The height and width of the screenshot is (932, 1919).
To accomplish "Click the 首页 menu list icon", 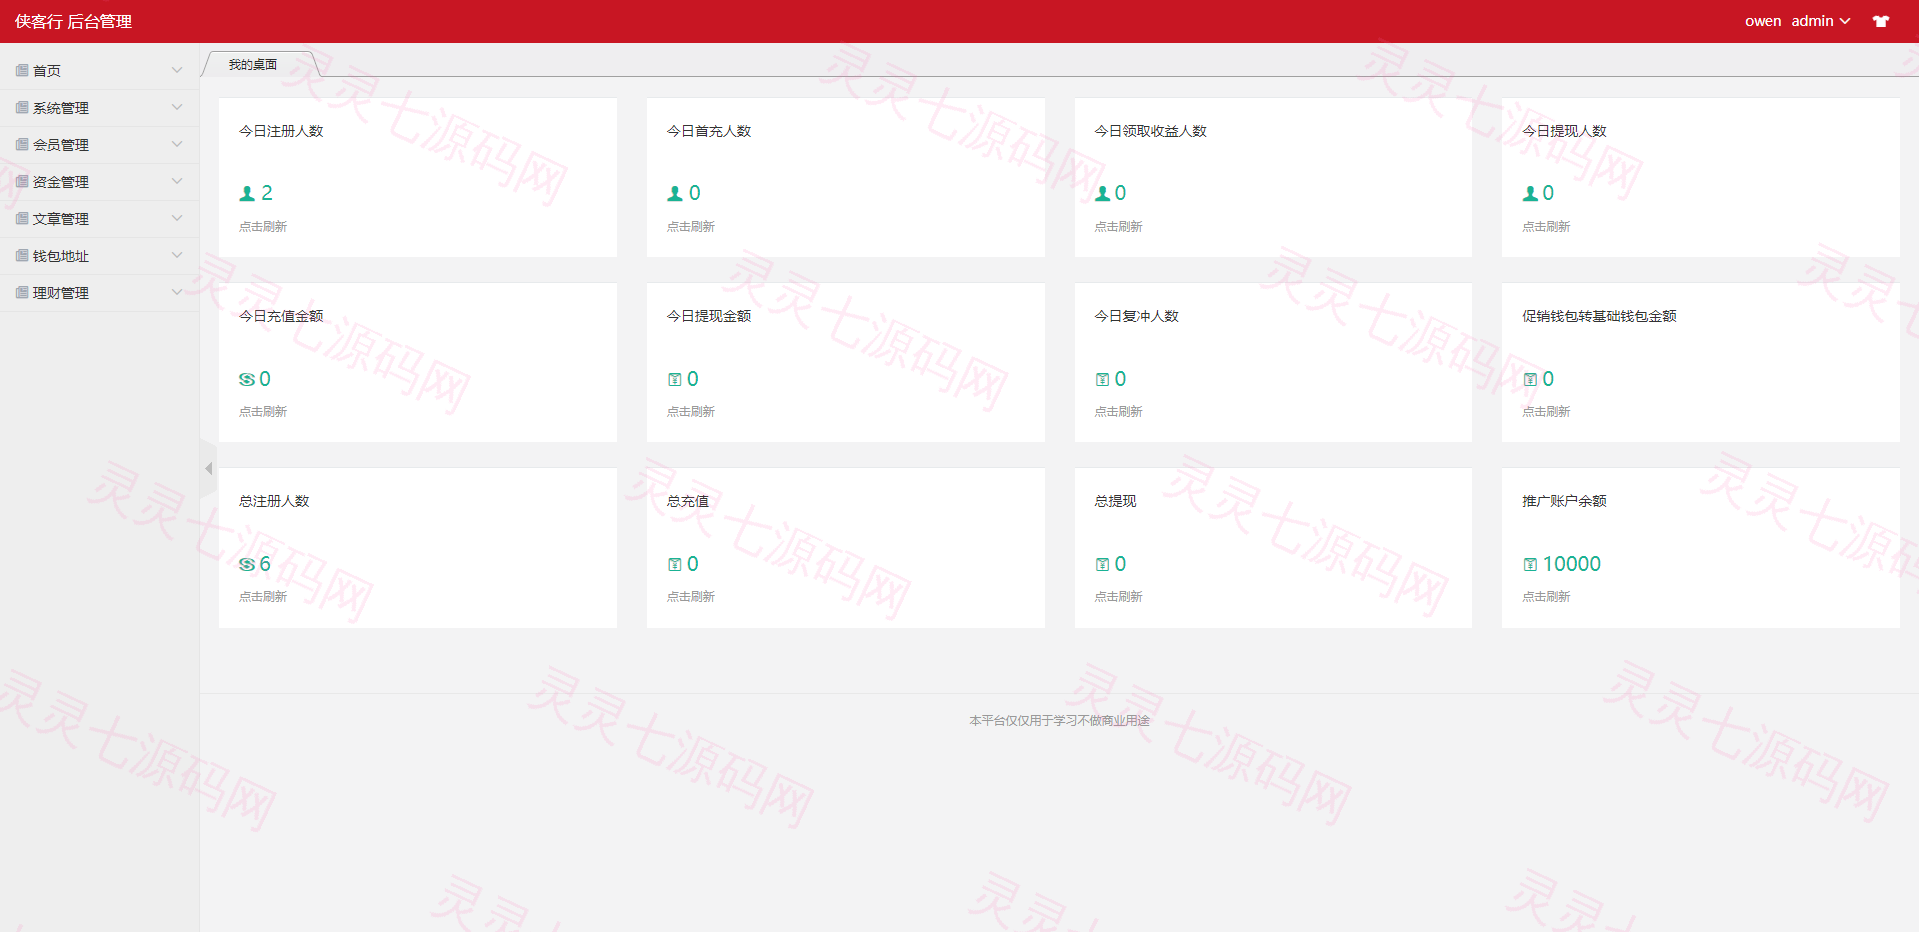I will tap(22, 70).
